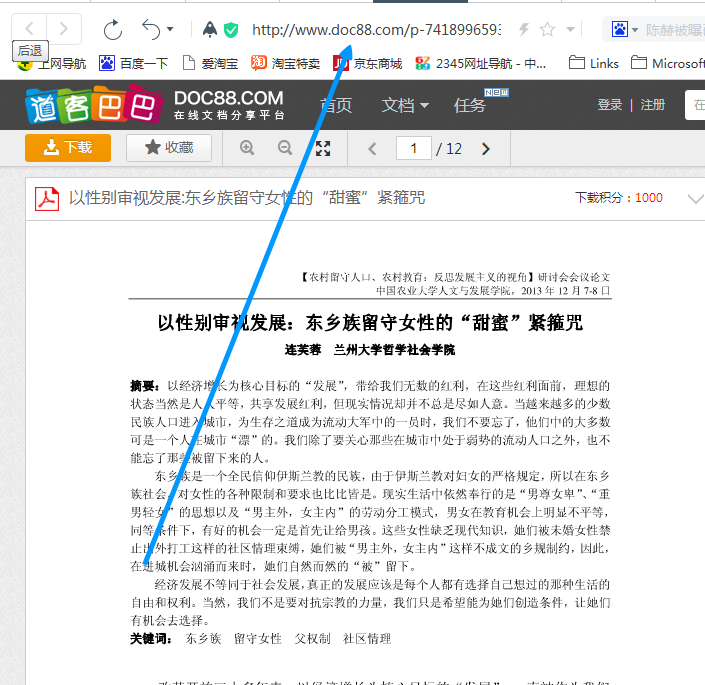Toggle fullscreen view icon
This screenshot has width=705, height=685.
(323, 148)
